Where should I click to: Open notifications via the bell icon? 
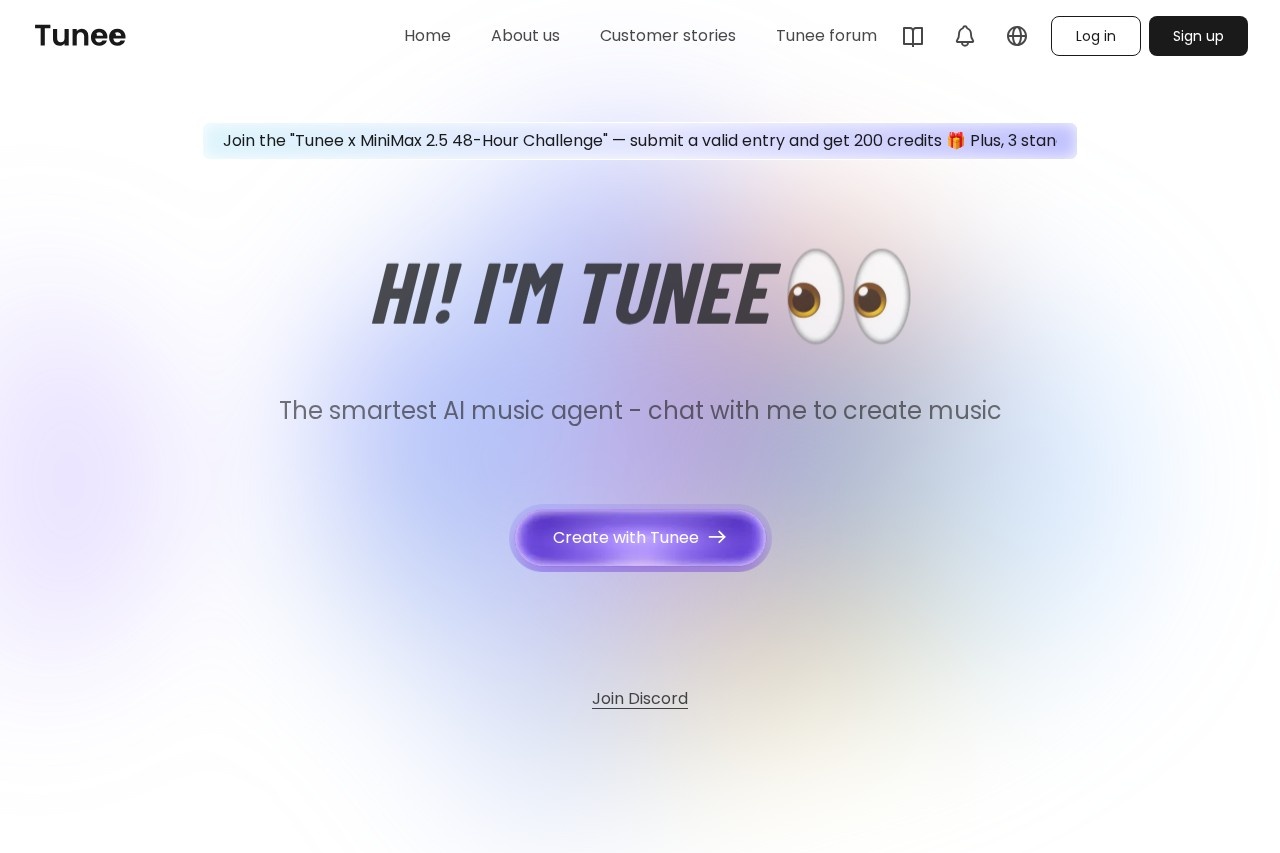(x=965, y=36)
